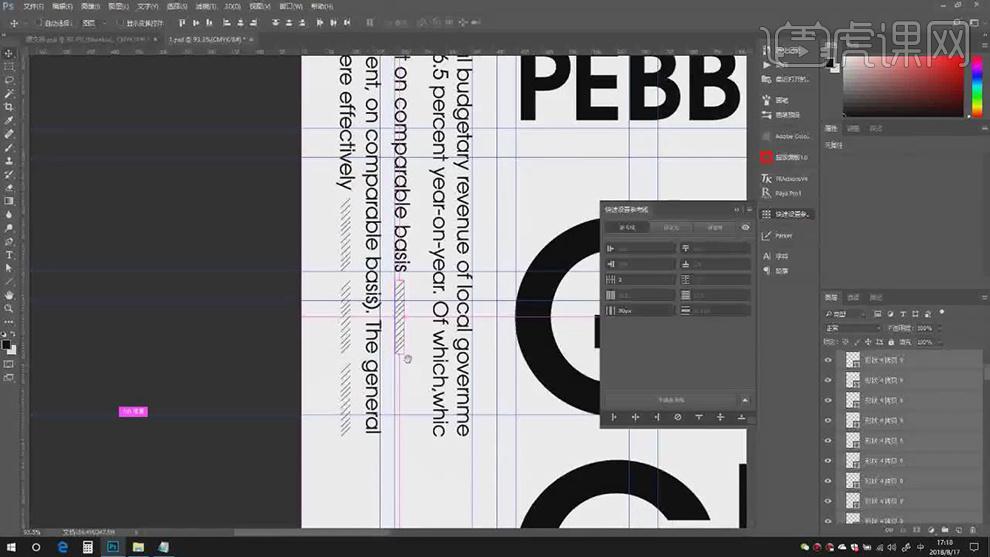
Task: Select the Eyedropper tool
Action: [x=9, y=120]
